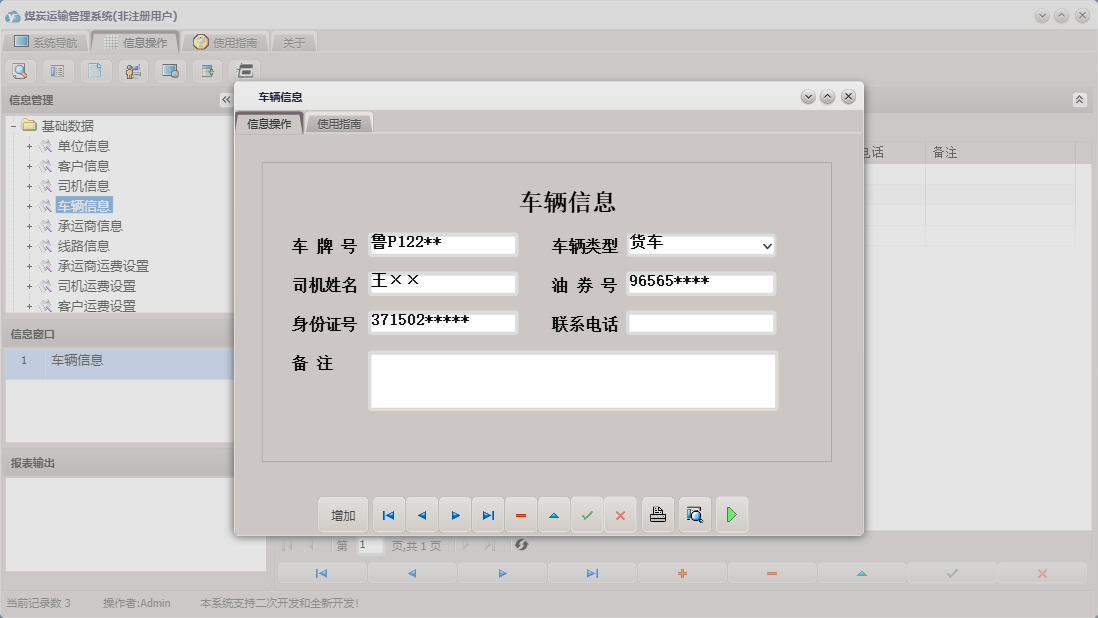Image resolution: width=1098 pixels, height=618 pixels.
Task: Open print preview with the magnifier icon
Action: [x=695, y=514]
